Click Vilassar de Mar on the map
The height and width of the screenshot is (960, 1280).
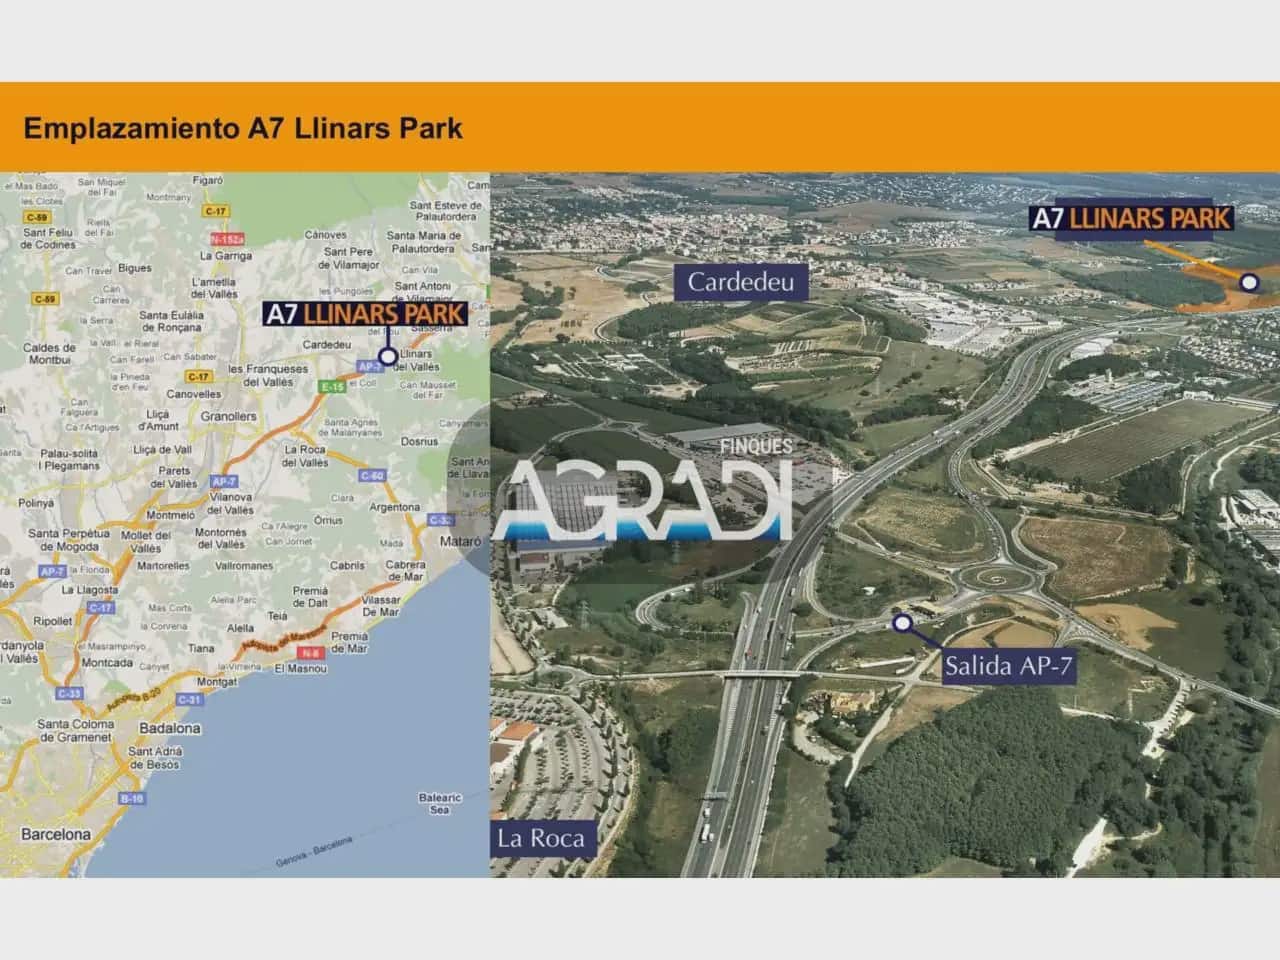pos(381,605)
